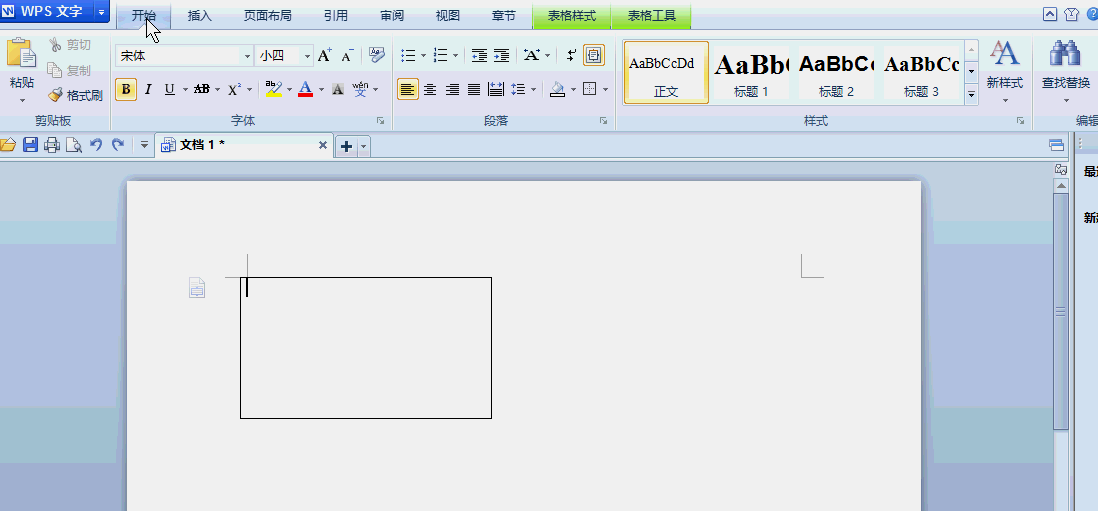Switch to the 插入 tab
The image size is (1098, 511).
pos(200,15)
